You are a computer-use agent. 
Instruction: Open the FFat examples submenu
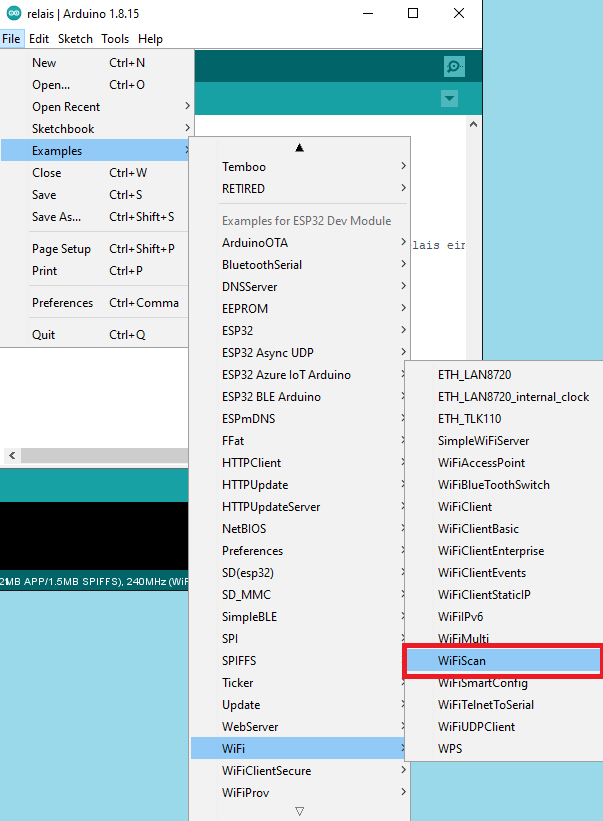298,441
